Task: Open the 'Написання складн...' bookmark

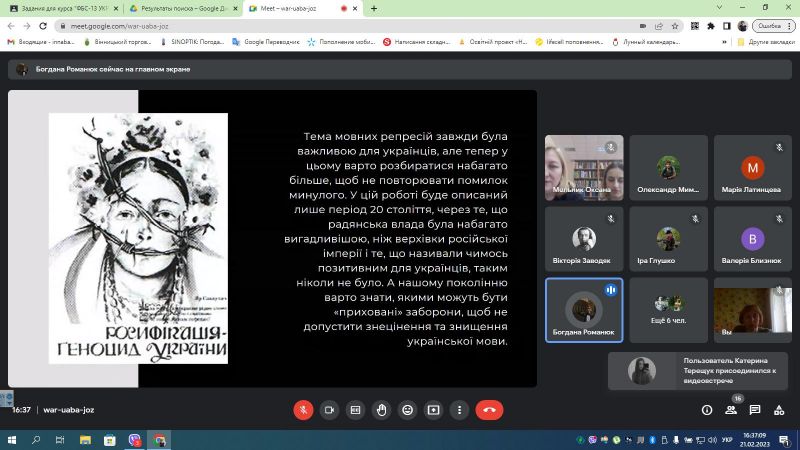Action: [417, 42]
